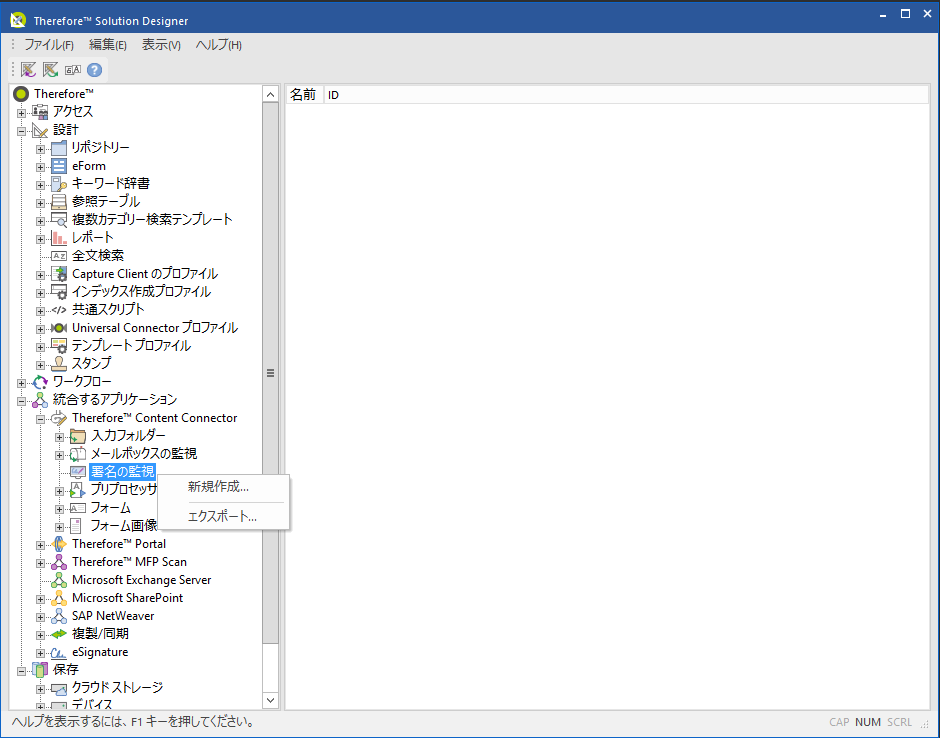
Task: Click the eForm icon
Action: [x=59, y=165]
